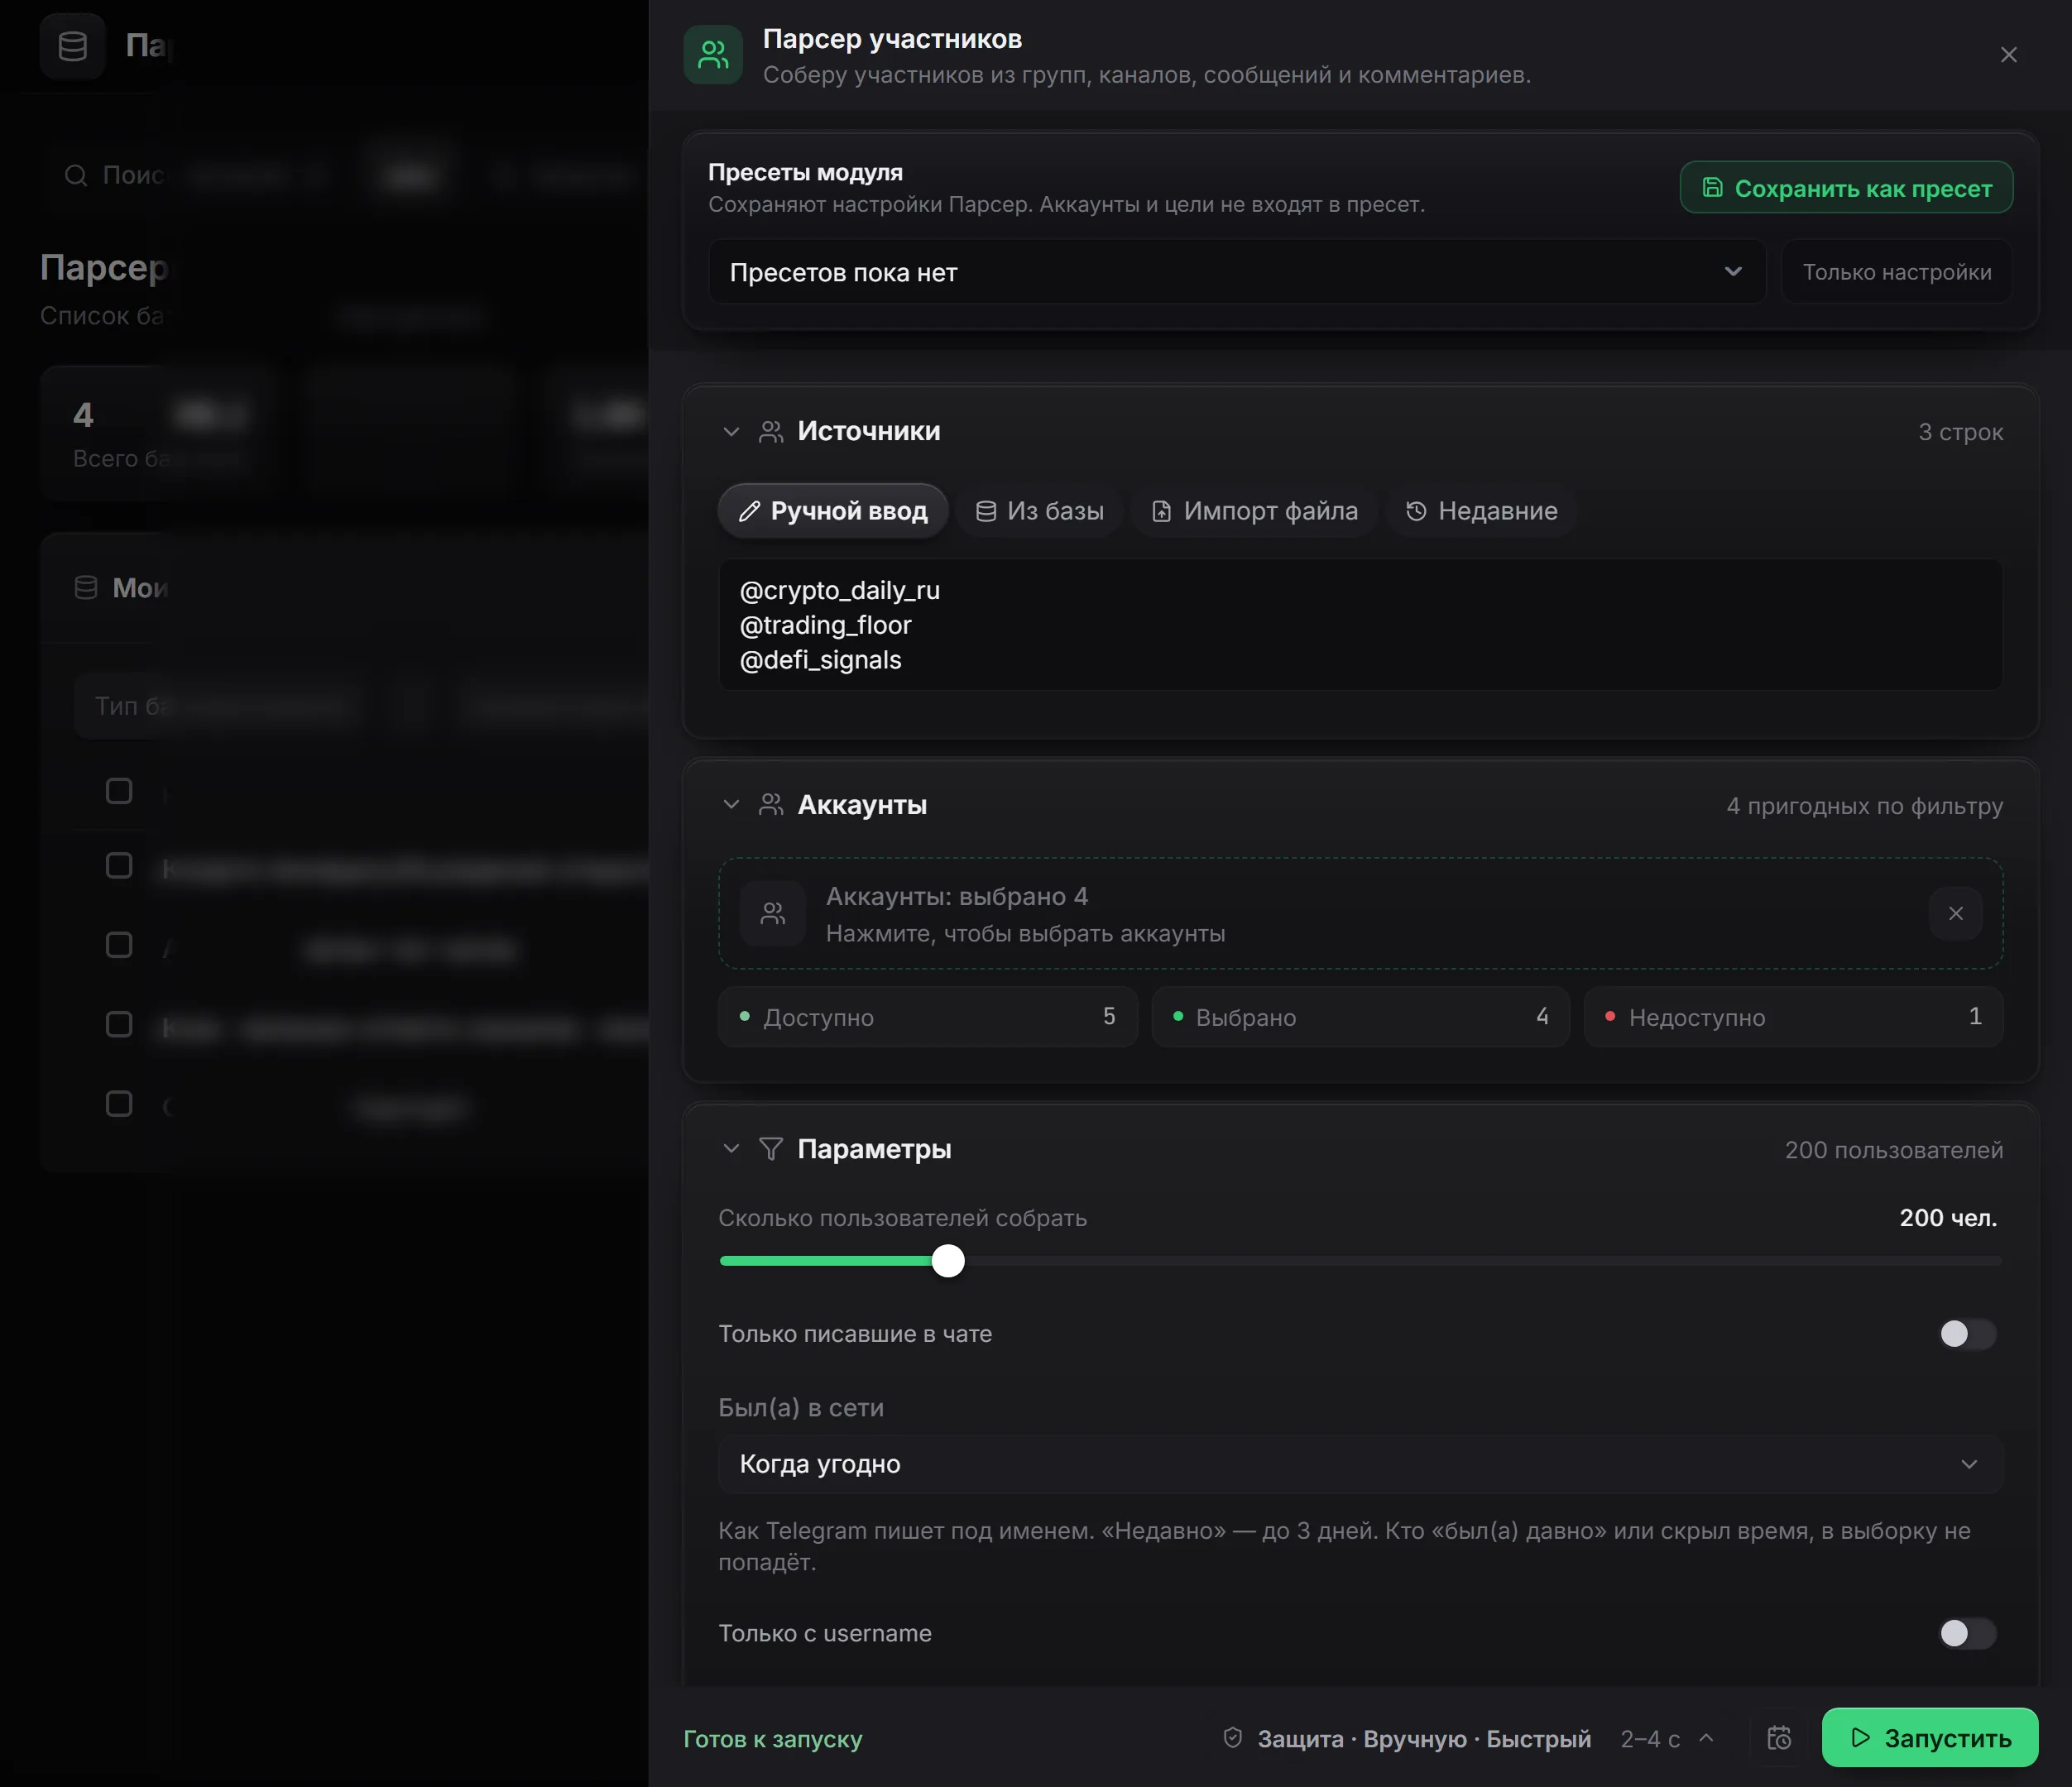The image size is (2072, 1787).
Task: Click the schedule calendar-clock icon near Запустить
Action: coord(1779,1738)
